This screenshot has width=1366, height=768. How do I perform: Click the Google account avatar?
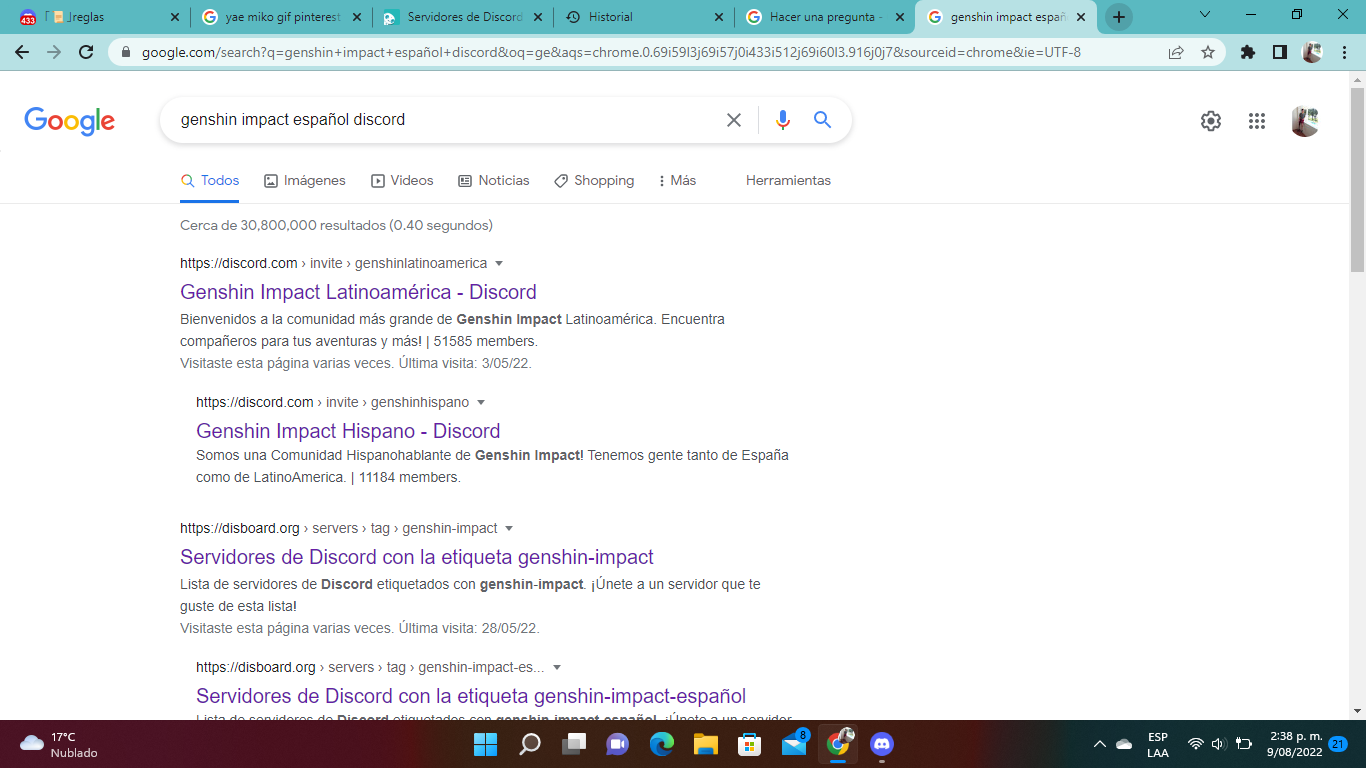coord(1305,121)
